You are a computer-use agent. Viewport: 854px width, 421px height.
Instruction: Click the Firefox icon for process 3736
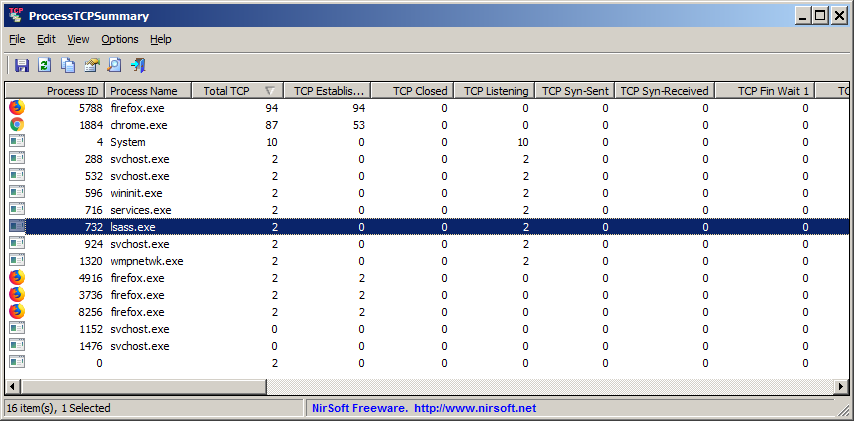[x=17, y=295]
